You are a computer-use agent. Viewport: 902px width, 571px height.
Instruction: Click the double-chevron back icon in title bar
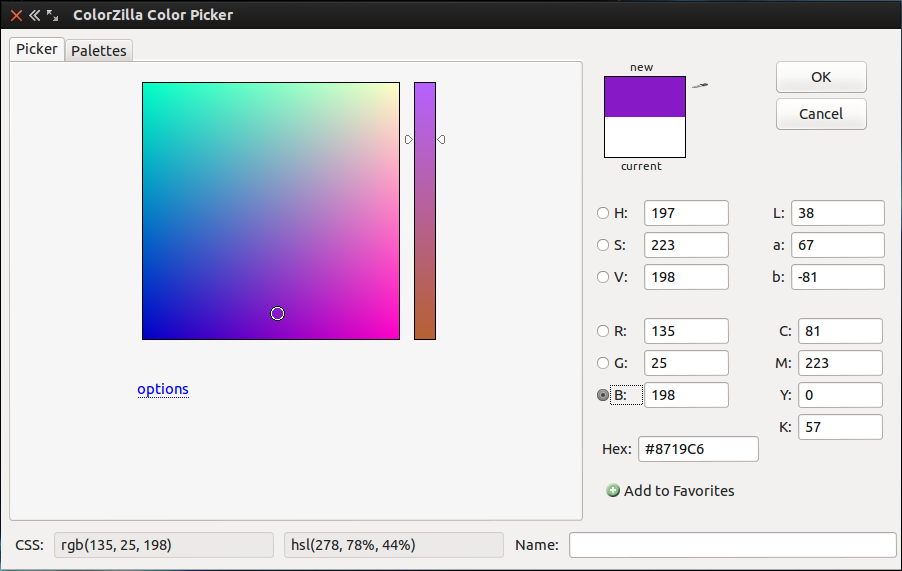tap(35, 15)
